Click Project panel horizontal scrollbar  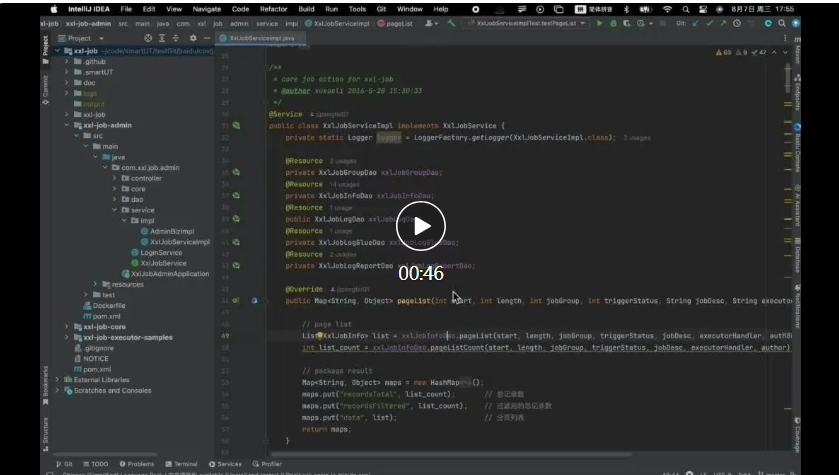[104, 455]
